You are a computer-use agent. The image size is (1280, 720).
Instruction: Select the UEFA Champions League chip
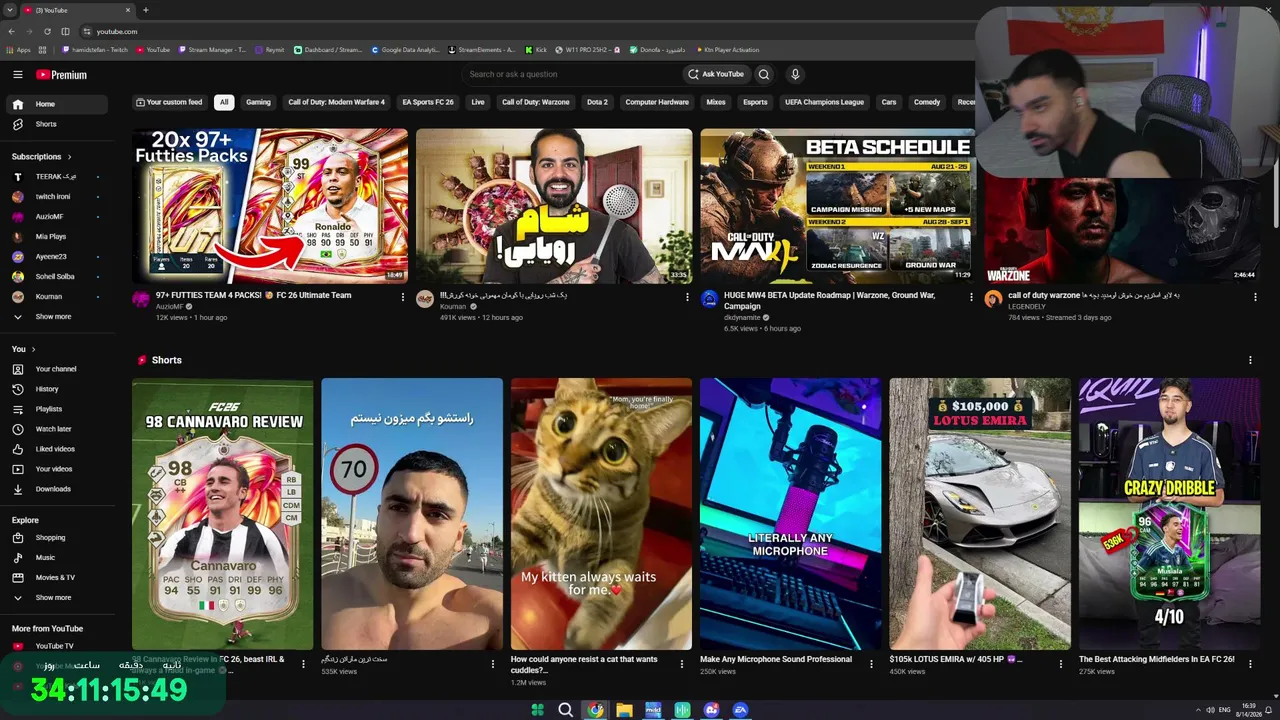(x=824, y=102)
